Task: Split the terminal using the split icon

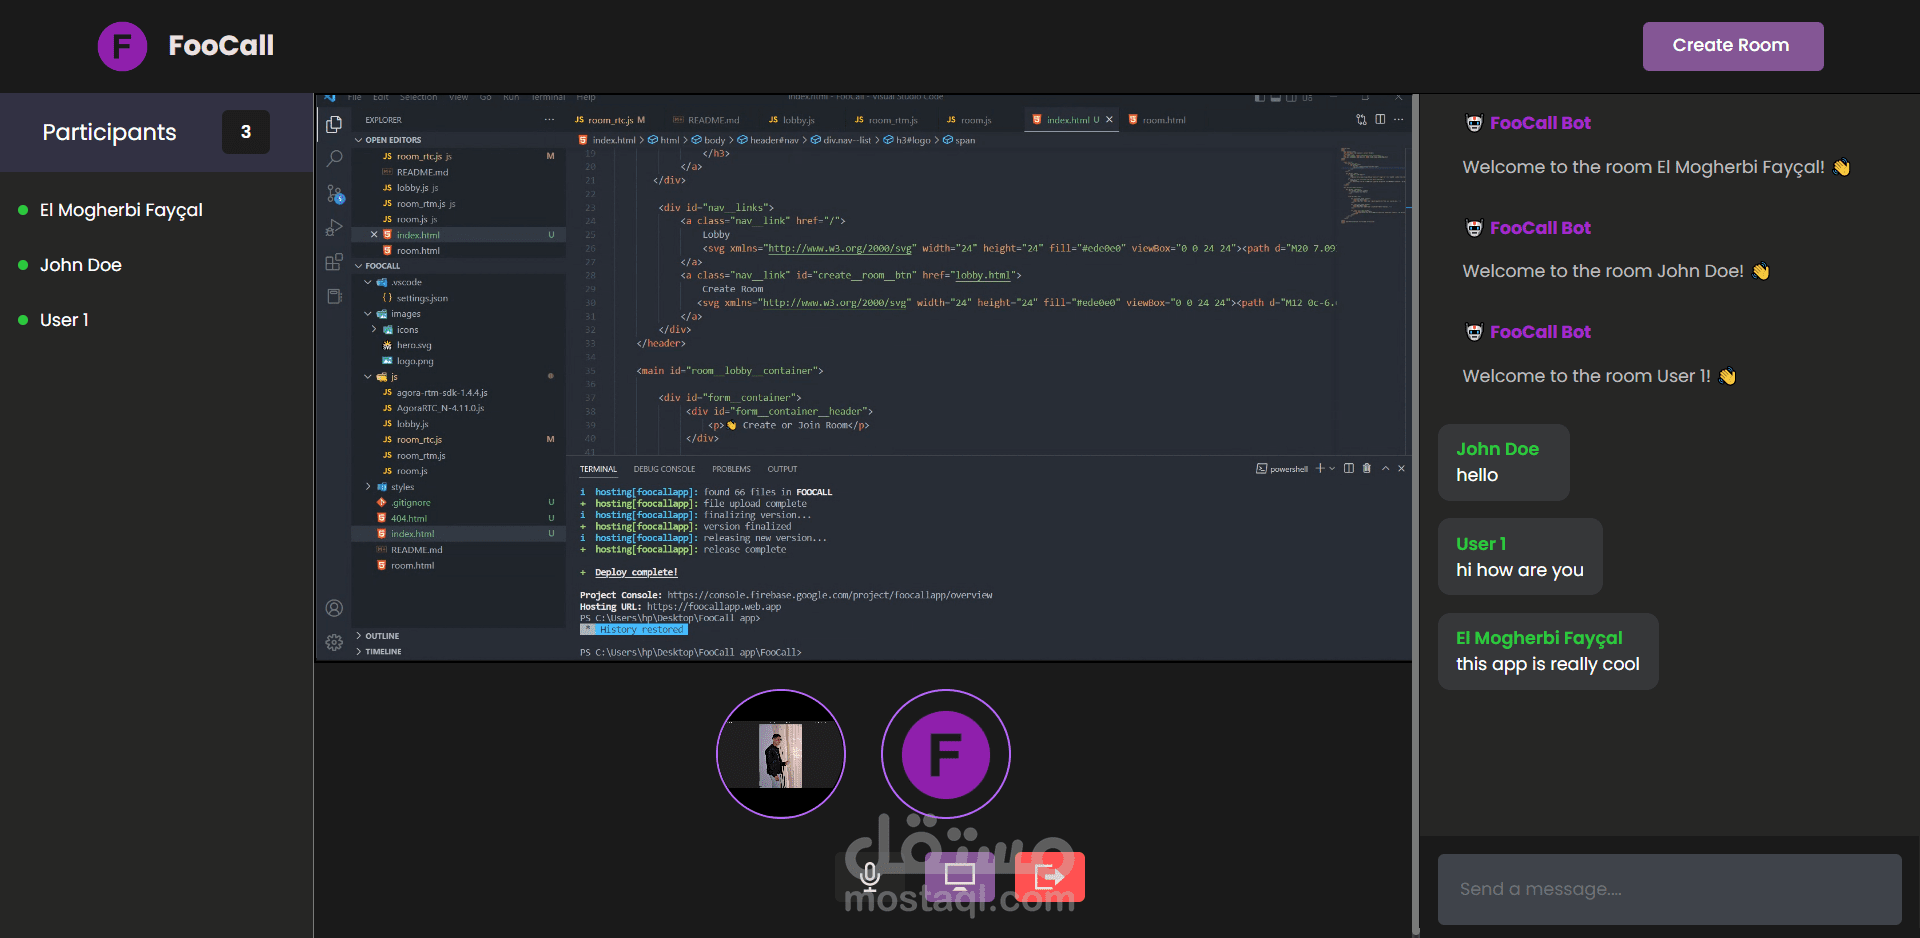Action: click(1349, 468)
